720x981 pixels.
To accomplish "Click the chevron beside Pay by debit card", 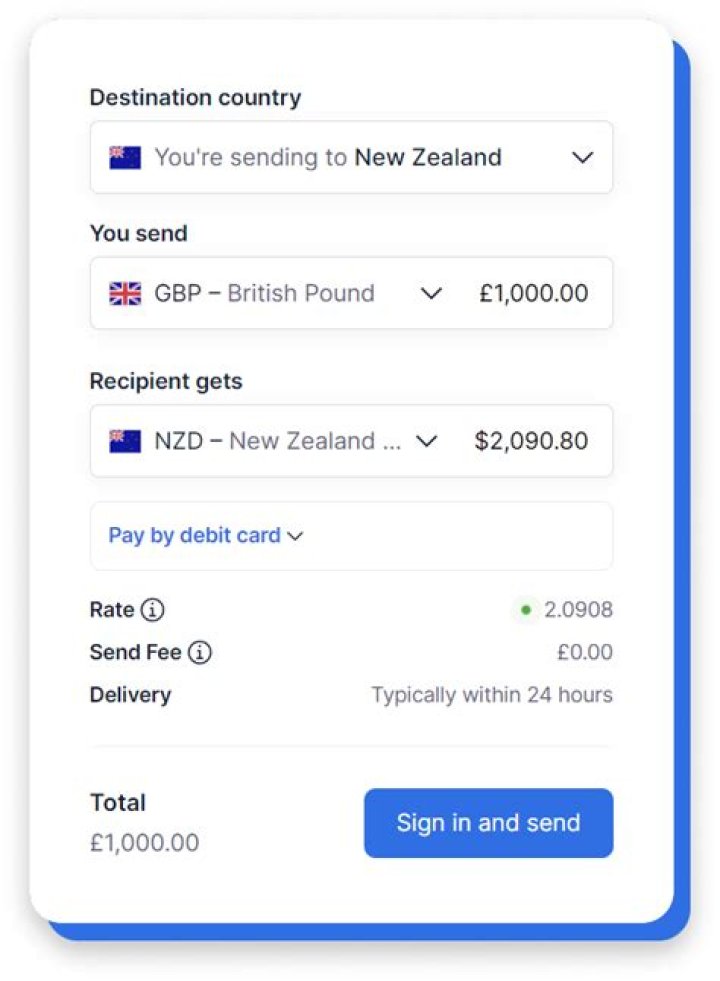I will [295, 536].
